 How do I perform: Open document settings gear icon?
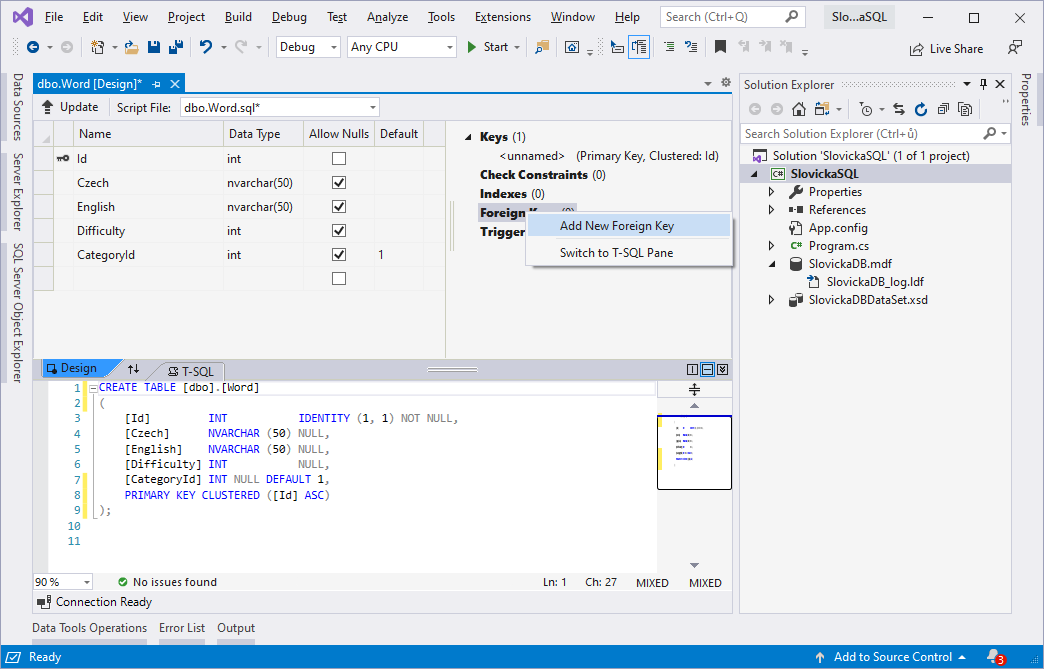726,83
